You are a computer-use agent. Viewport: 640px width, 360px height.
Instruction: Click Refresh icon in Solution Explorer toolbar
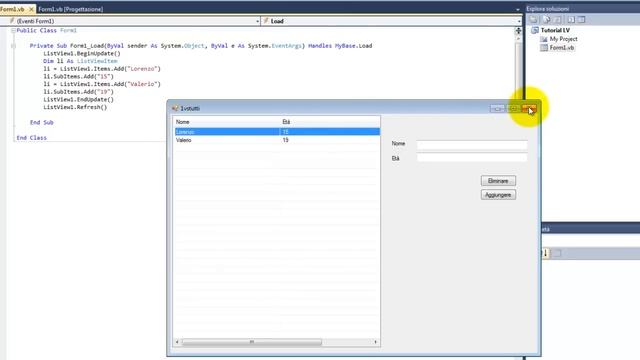[558, 20]
